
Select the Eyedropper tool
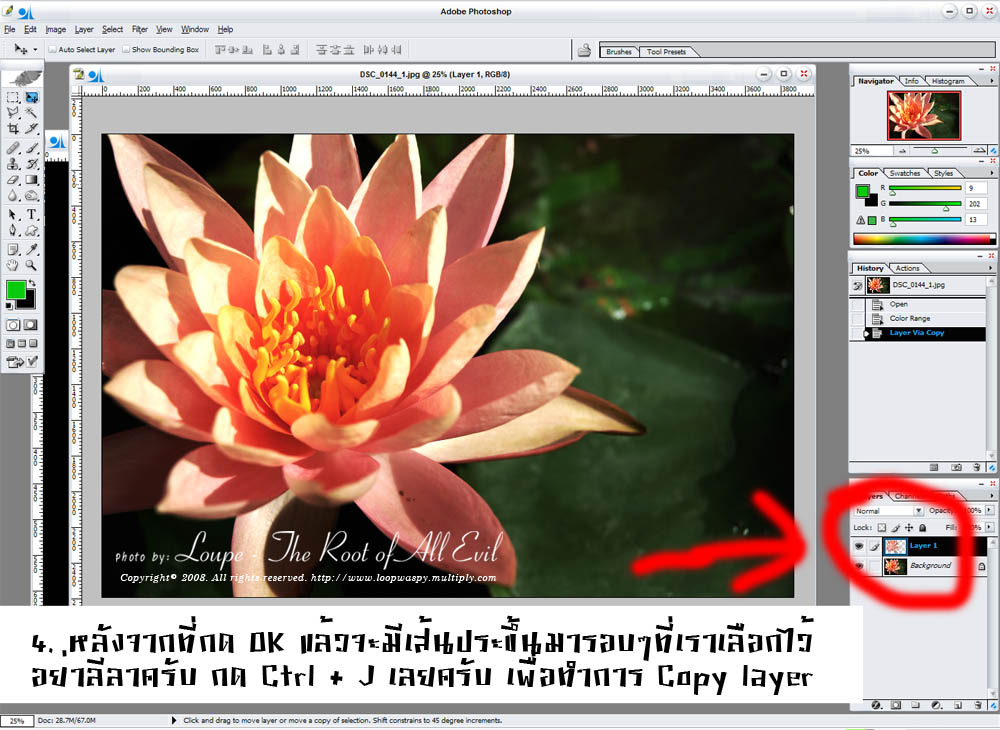[31, 249]
